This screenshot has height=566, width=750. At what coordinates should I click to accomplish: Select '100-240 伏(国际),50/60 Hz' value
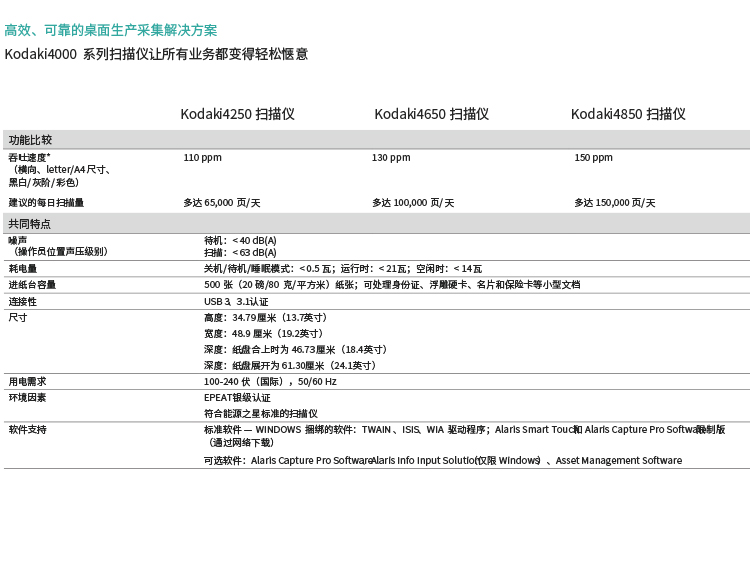(270, 381)
